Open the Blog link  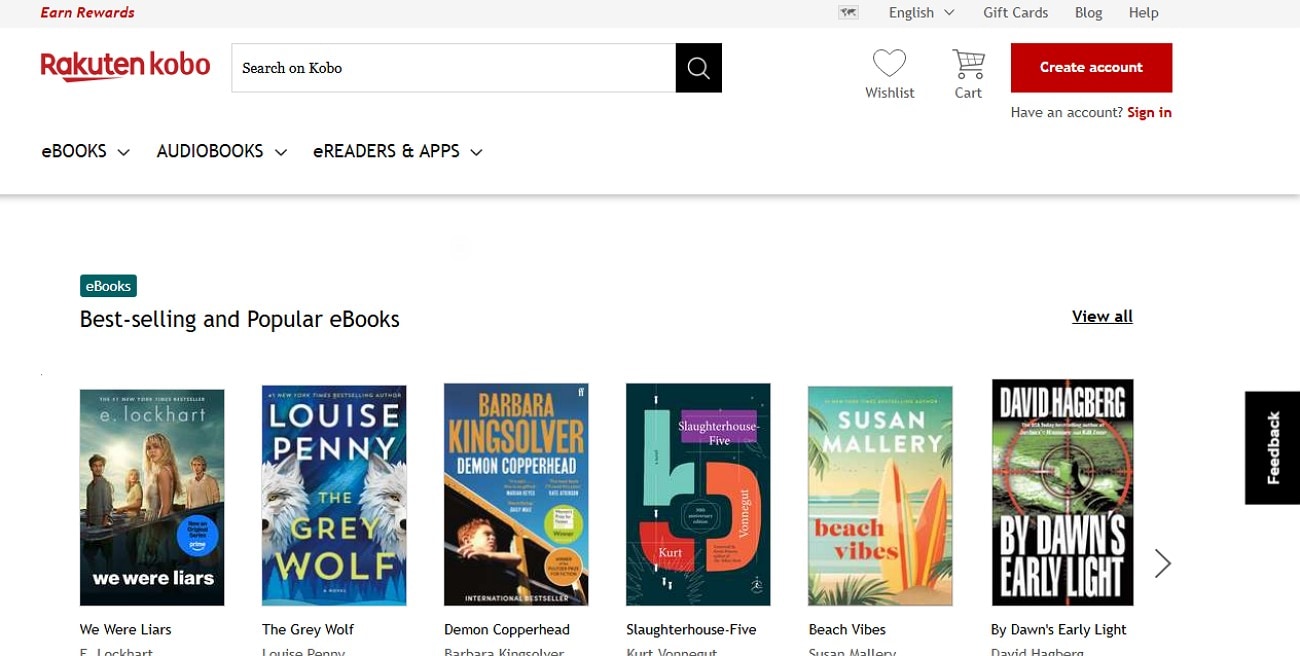(1088, 13)
